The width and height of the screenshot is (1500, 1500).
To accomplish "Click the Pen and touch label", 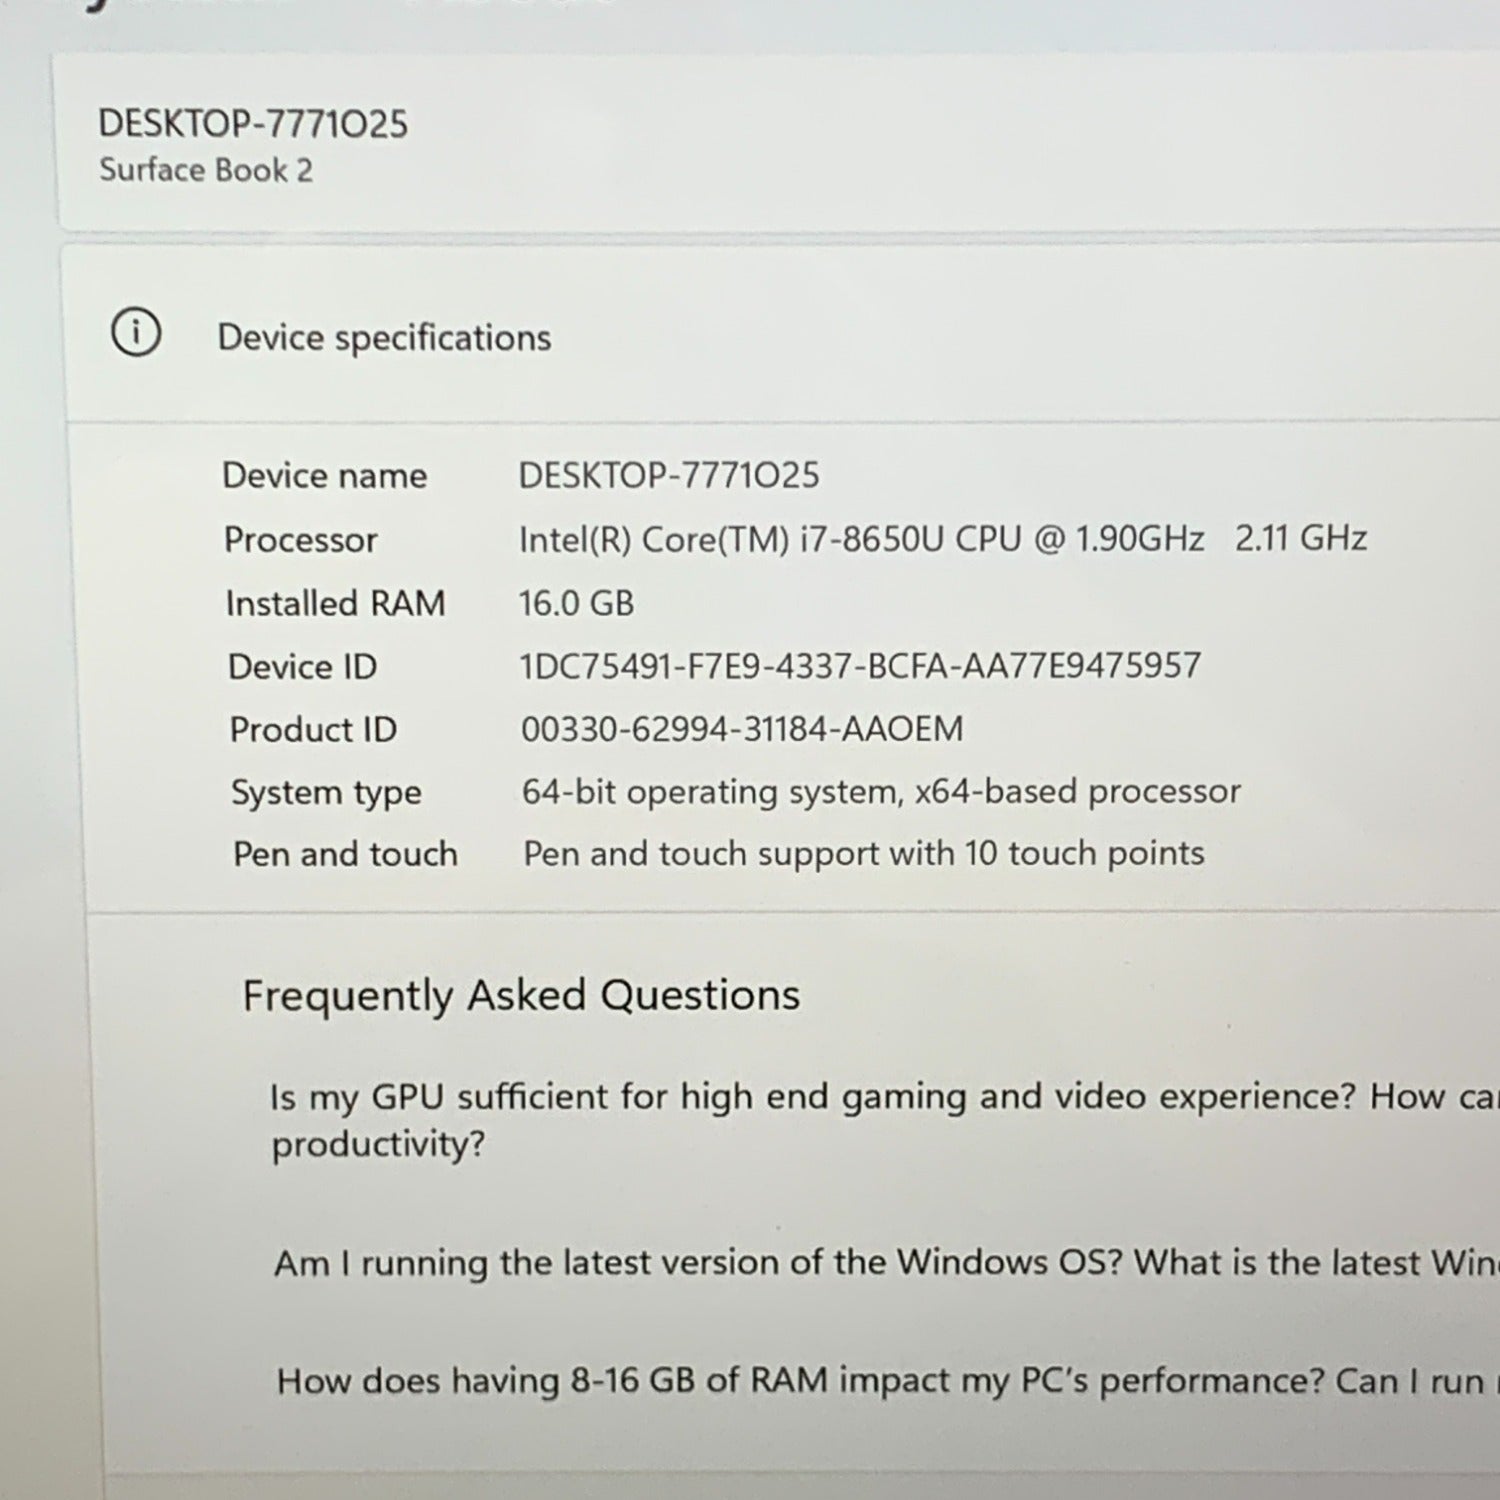I will tap(345, 854).
